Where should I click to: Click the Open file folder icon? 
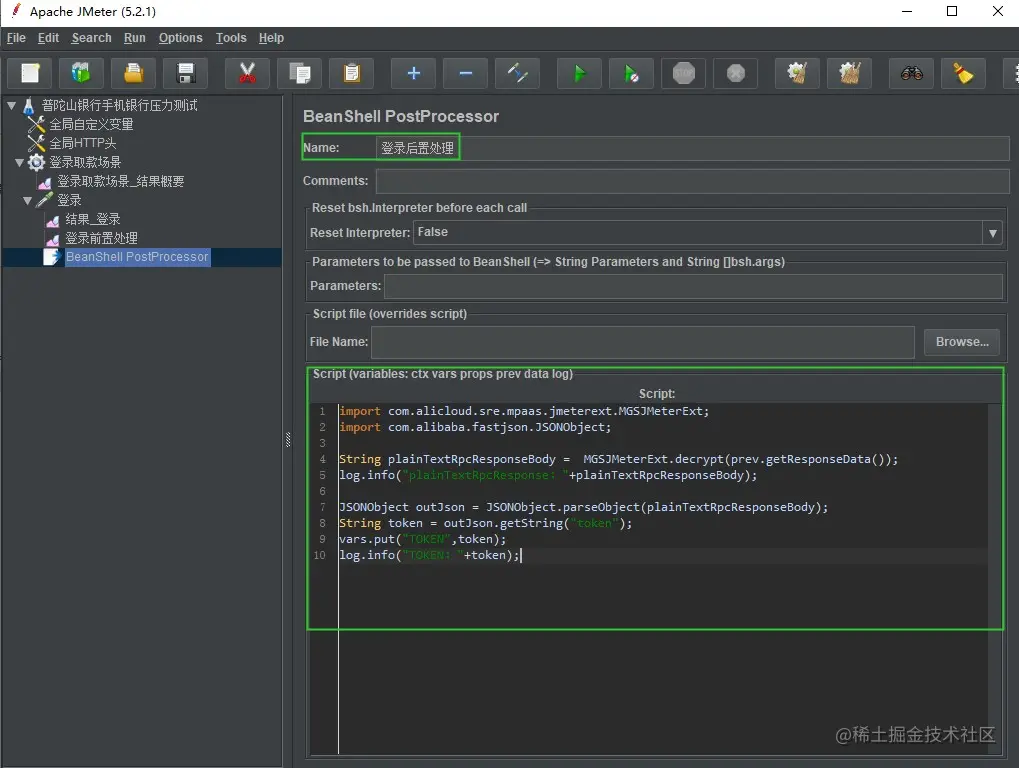pos(133,73)
